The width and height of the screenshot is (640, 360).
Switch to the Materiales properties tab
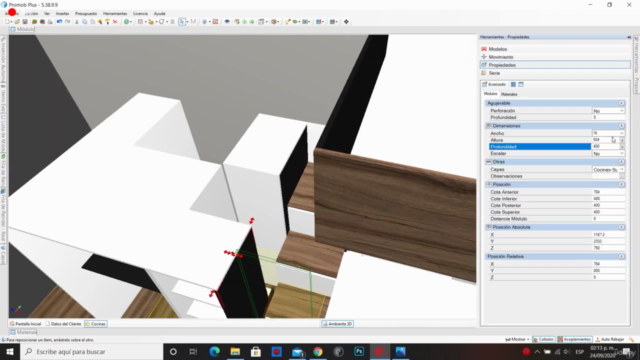point(509,94)
